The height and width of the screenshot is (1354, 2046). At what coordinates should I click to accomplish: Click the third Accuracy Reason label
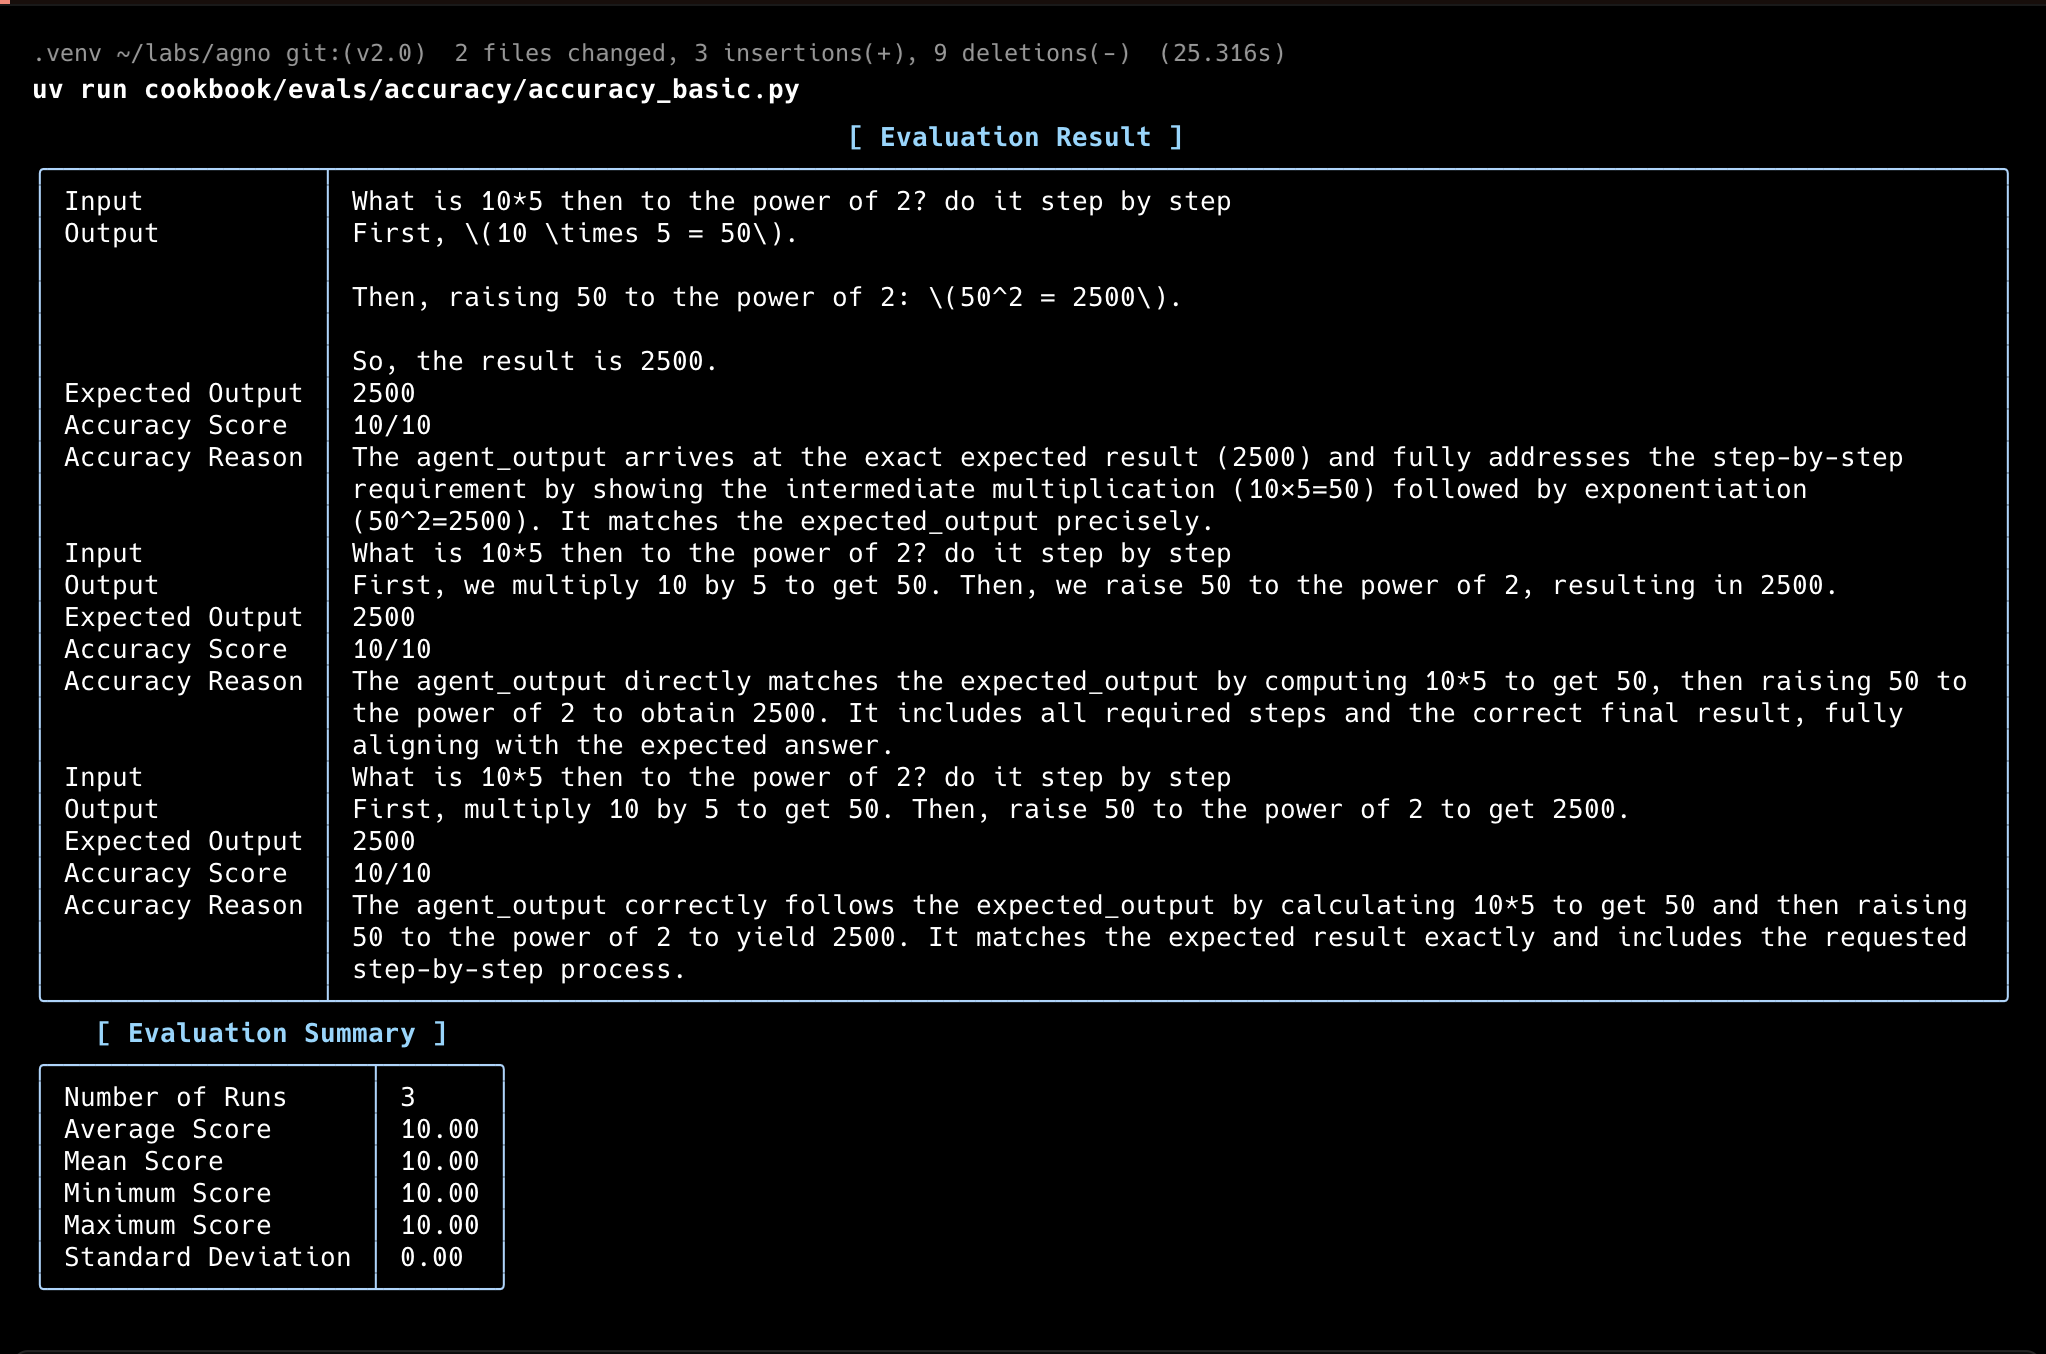coord(183,905)
